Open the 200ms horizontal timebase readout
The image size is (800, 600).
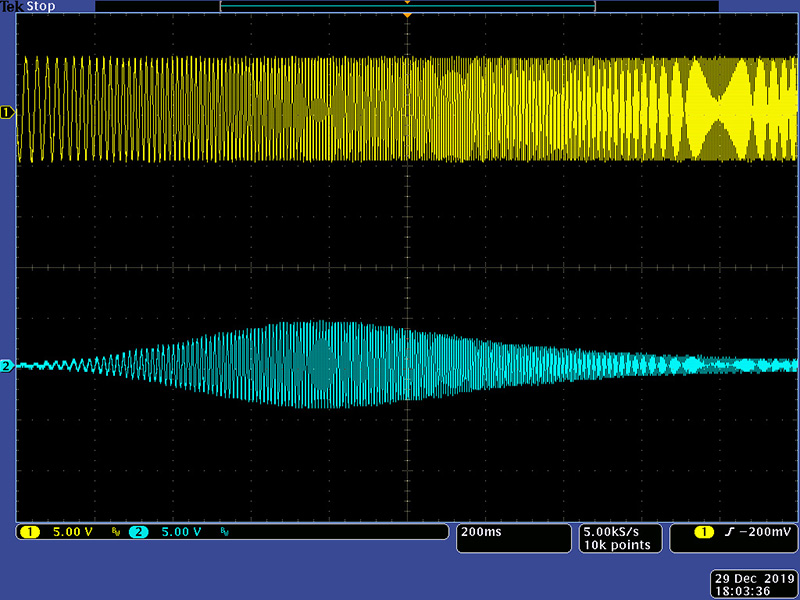480,532
